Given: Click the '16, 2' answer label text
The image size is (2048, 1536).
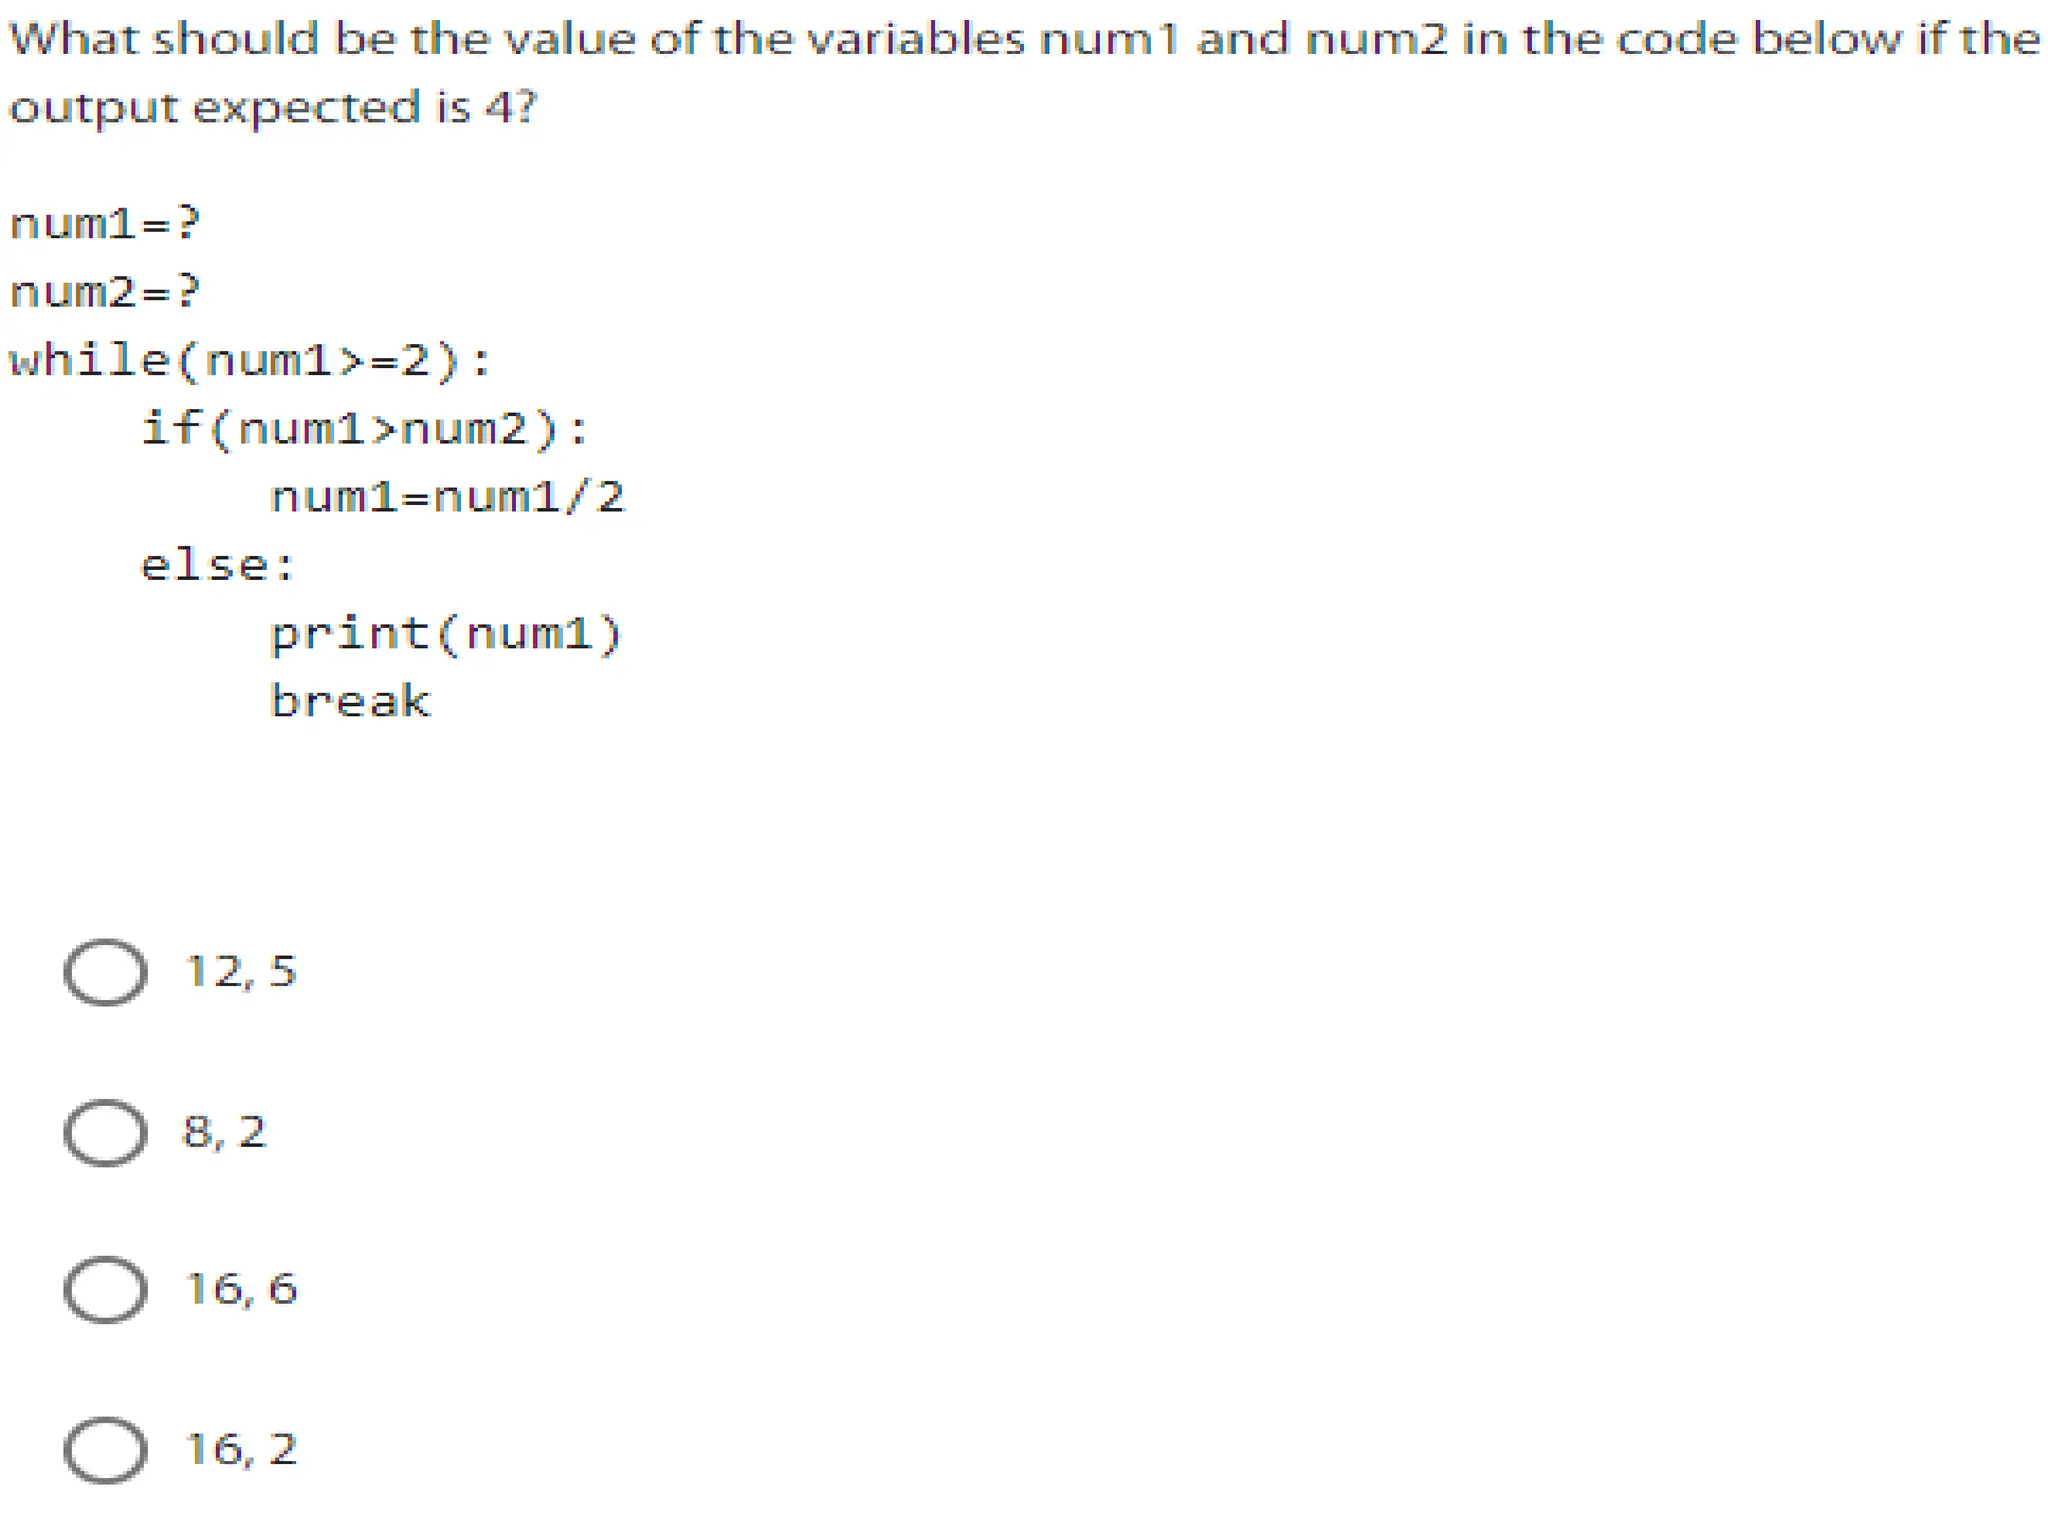Looking at the screenshot, I should 240,1449.
